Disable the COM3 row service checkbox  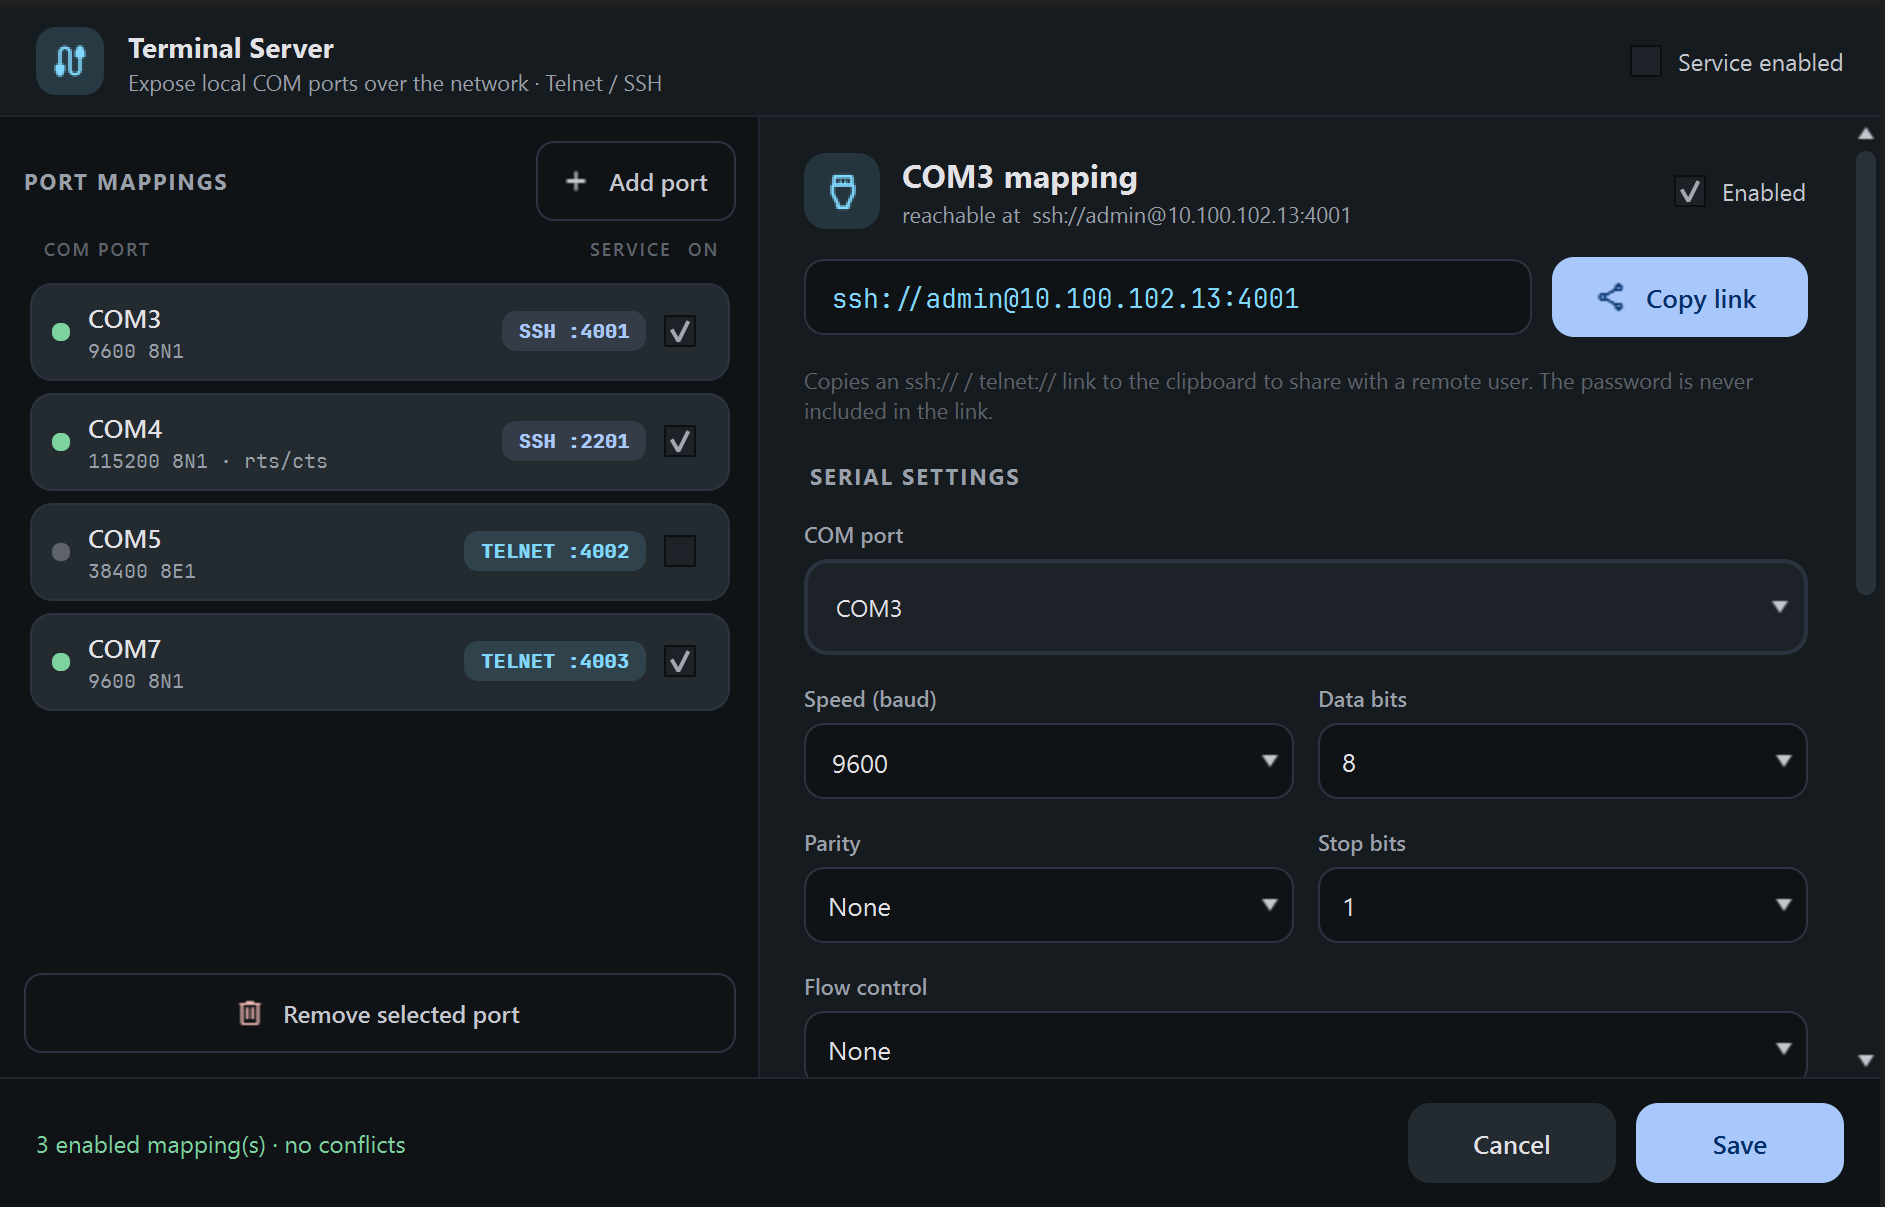[680, 331]
